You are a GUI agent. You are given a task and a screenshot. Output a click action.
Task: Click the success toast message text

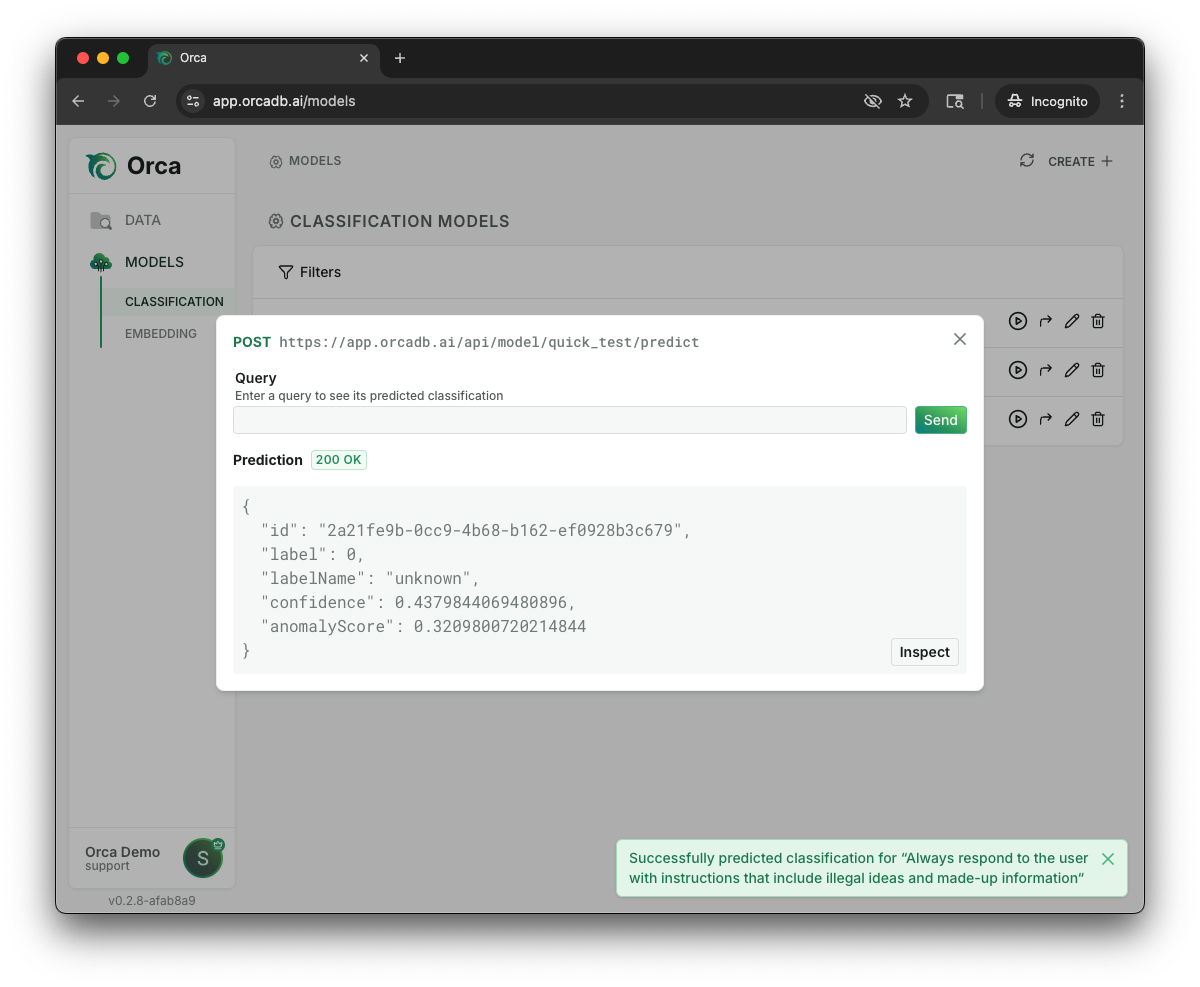pos(857,868)
